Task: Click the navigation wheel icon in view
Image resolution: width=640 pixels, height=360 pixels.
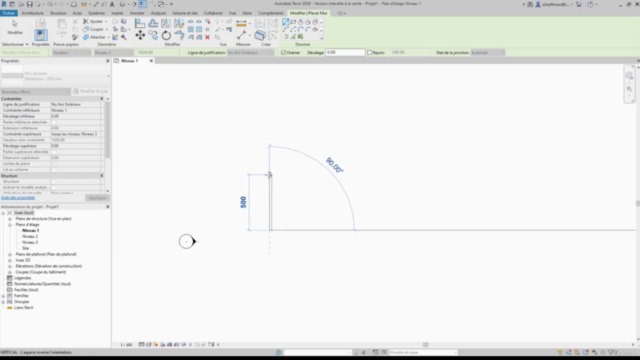Action: 629,76
